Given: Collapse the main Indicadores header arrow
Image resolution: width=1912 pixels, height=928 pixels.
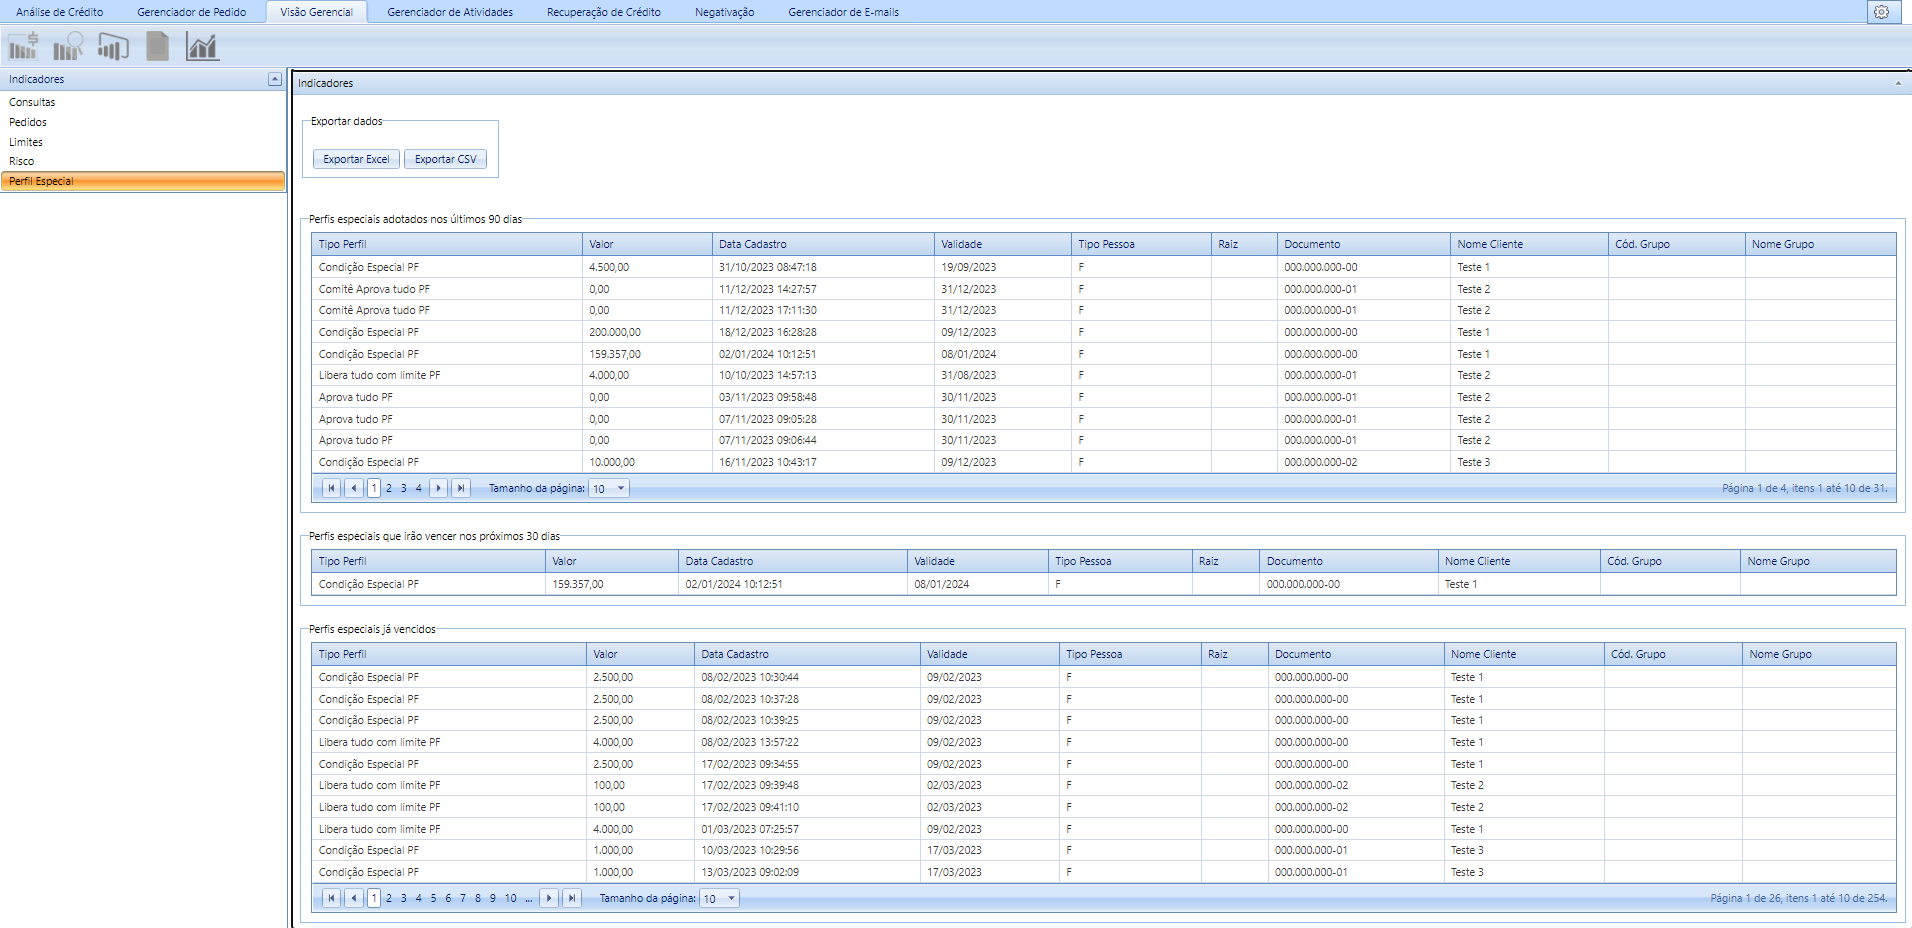Looking at the screenshot, I should click(x=1898, y=84).
